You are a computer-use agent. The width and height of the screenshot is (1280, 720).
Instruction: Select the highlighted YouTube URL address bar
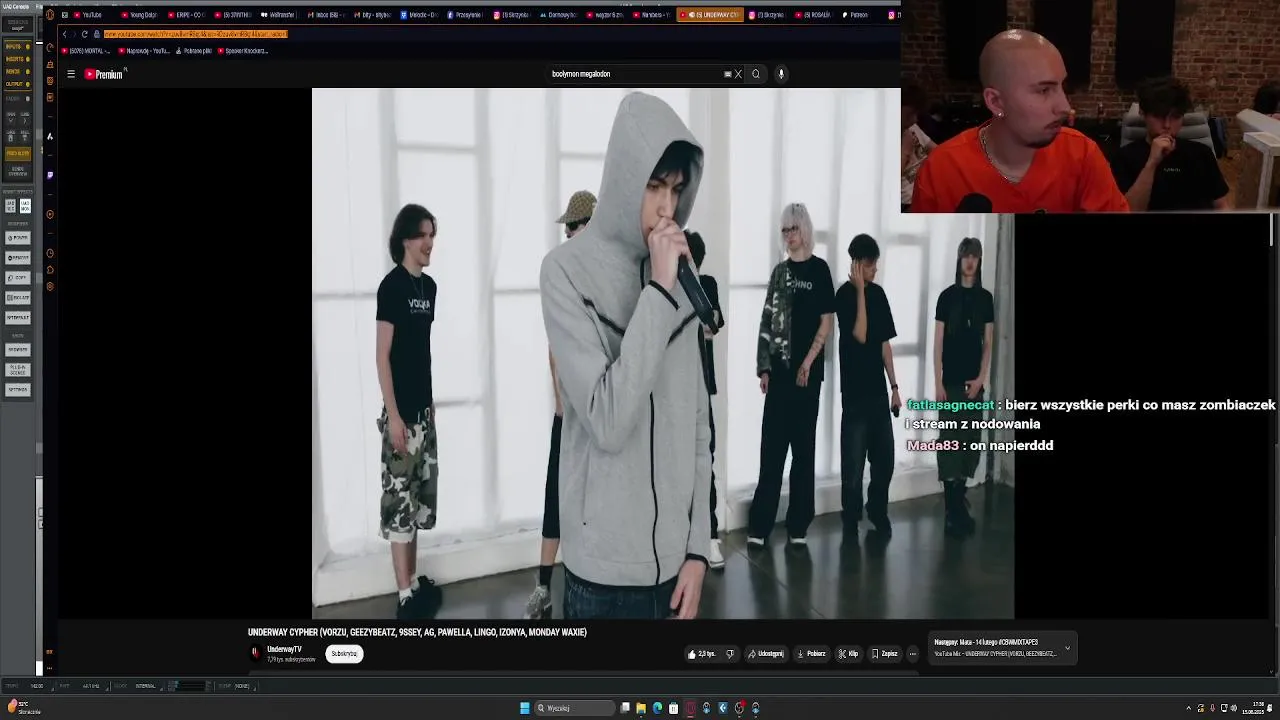[x=195, y=34]
